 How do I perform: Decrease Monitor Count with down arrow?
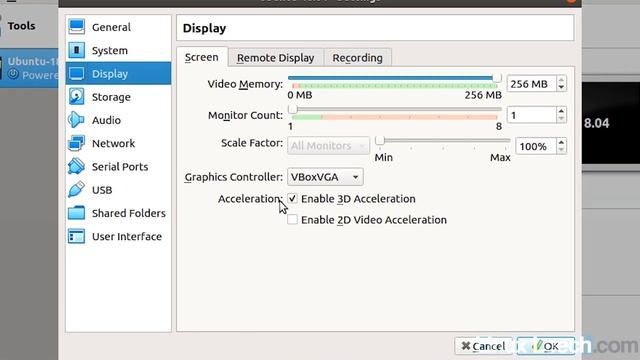[561, 119]
